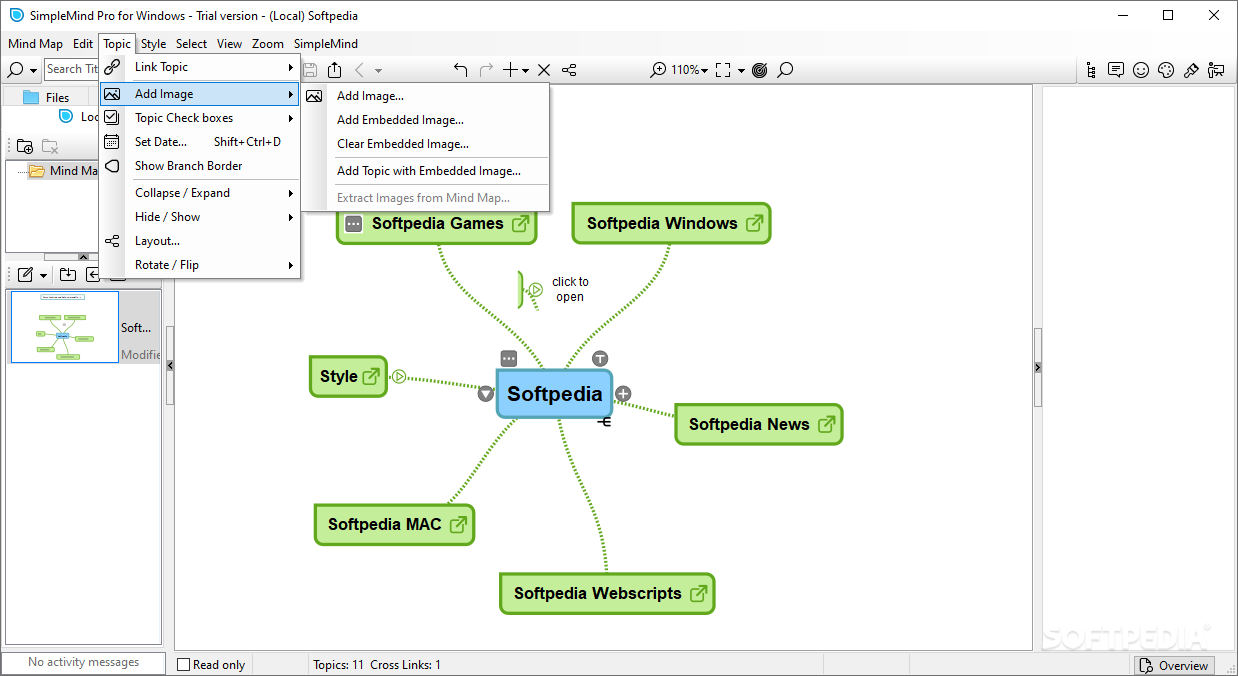
Task: Select the Softpedia MAC topic
Action: 394,524
